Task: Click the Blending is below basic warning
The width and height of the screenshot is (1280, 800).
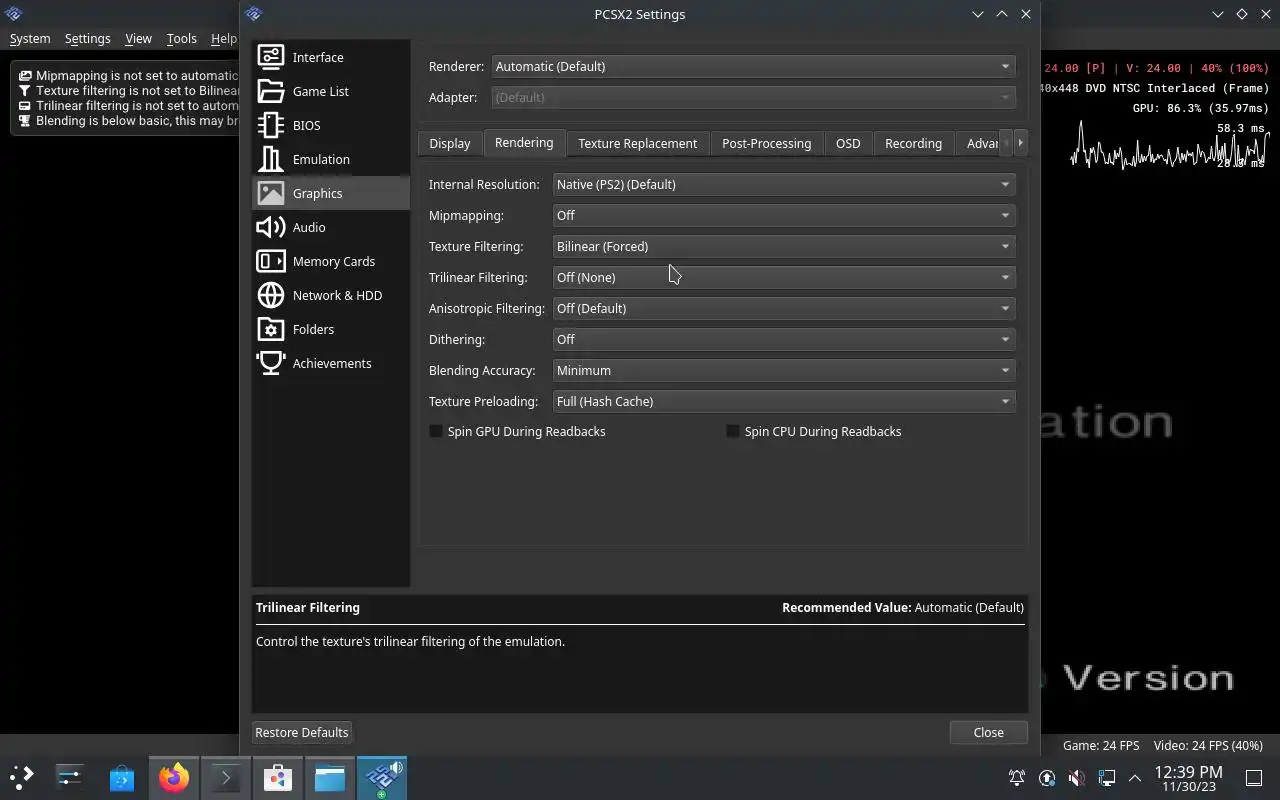Action: (128, 120)
